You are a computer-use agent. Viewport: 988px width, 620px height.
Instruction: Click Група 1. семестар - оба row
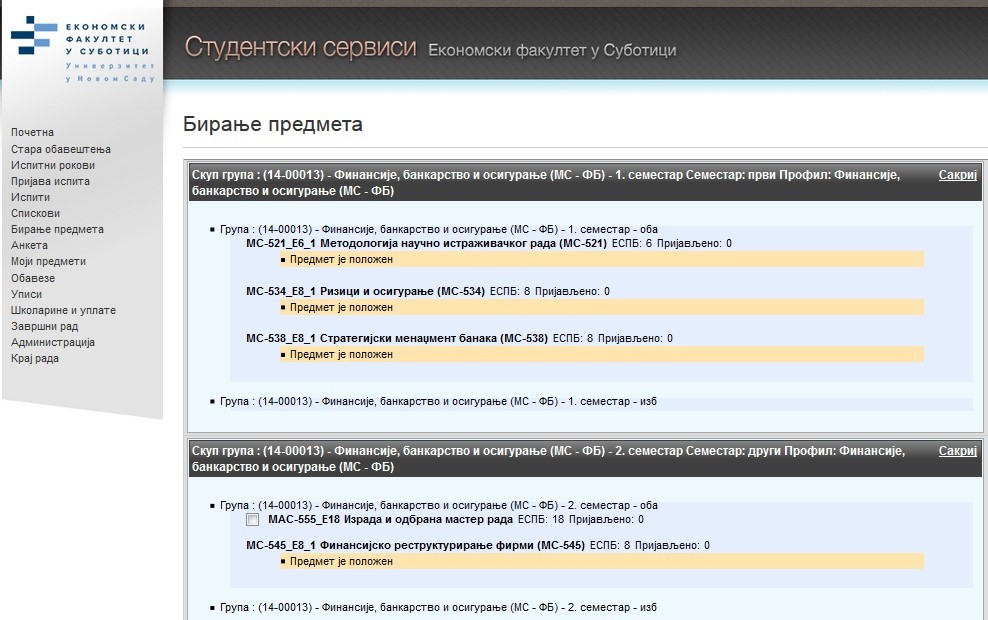(439, 229)
